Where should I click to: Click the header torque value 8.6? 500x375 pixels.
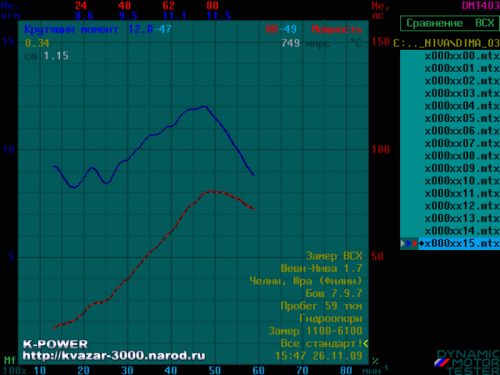(x=84, y=16)
